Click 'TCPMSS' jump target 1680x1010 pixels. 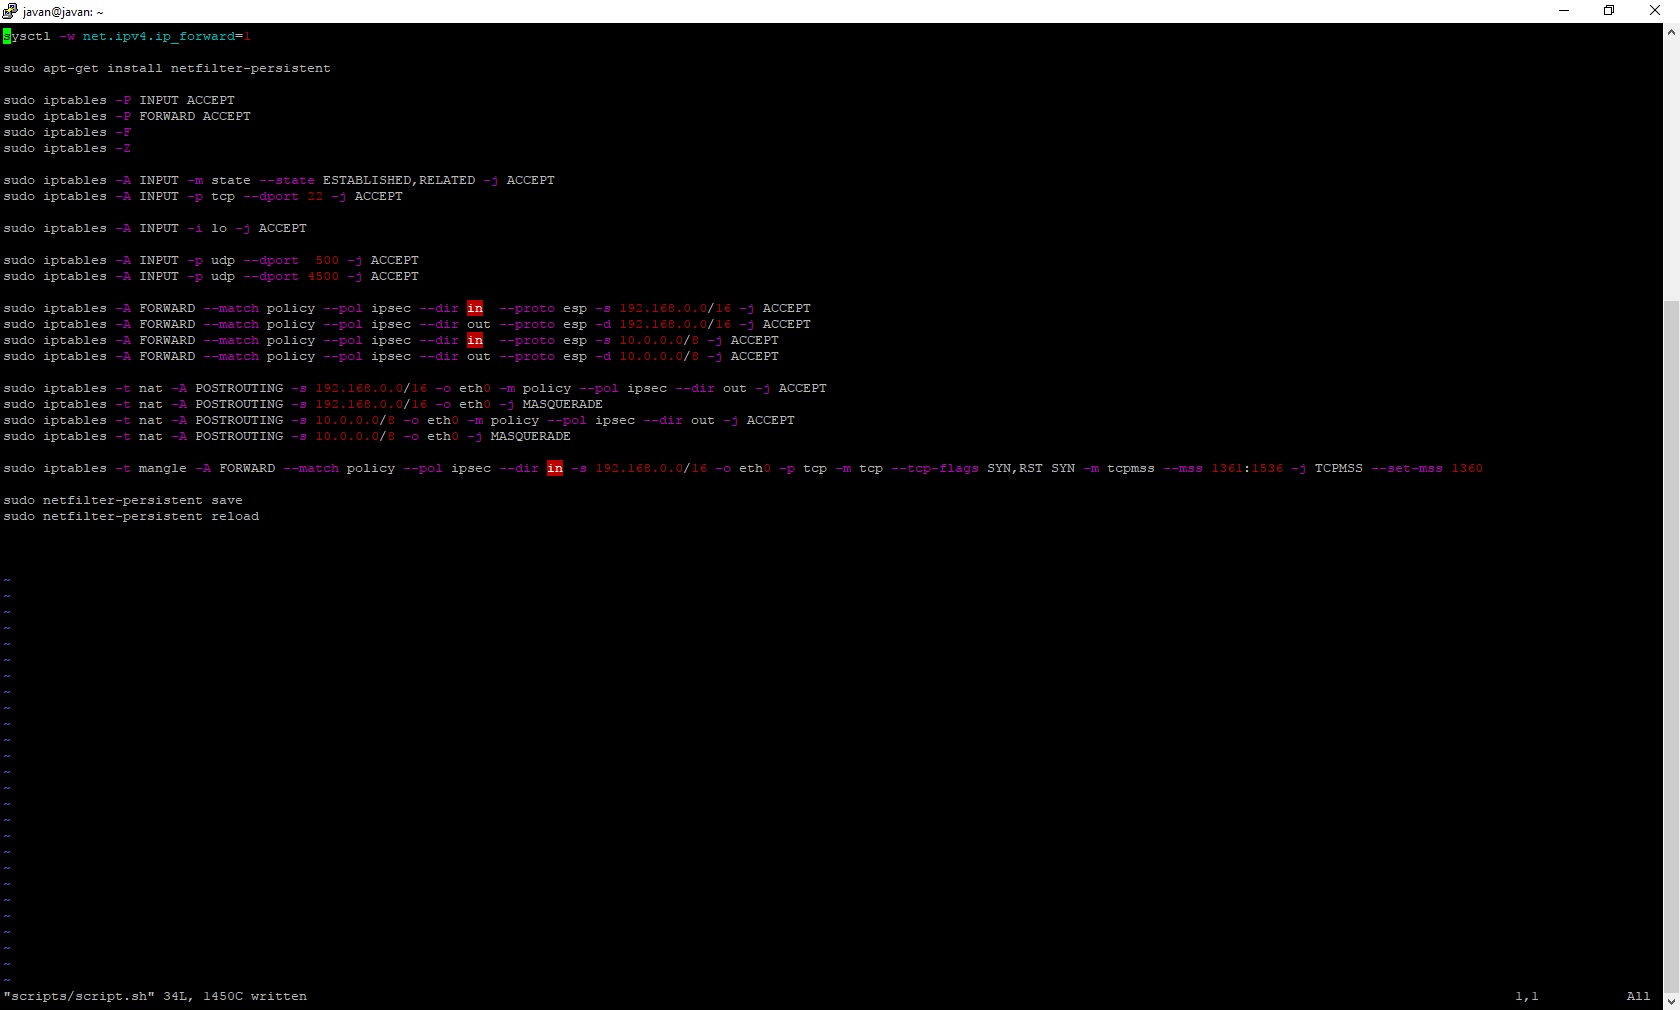(x=1339, y=468)
